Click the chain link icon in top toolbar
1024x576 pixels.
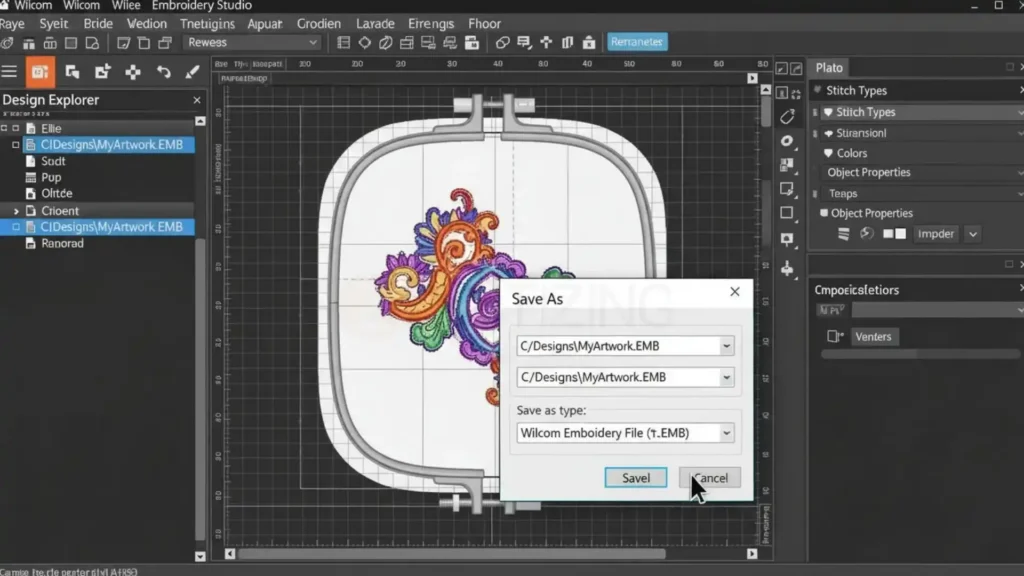click(x=502, y=42)
